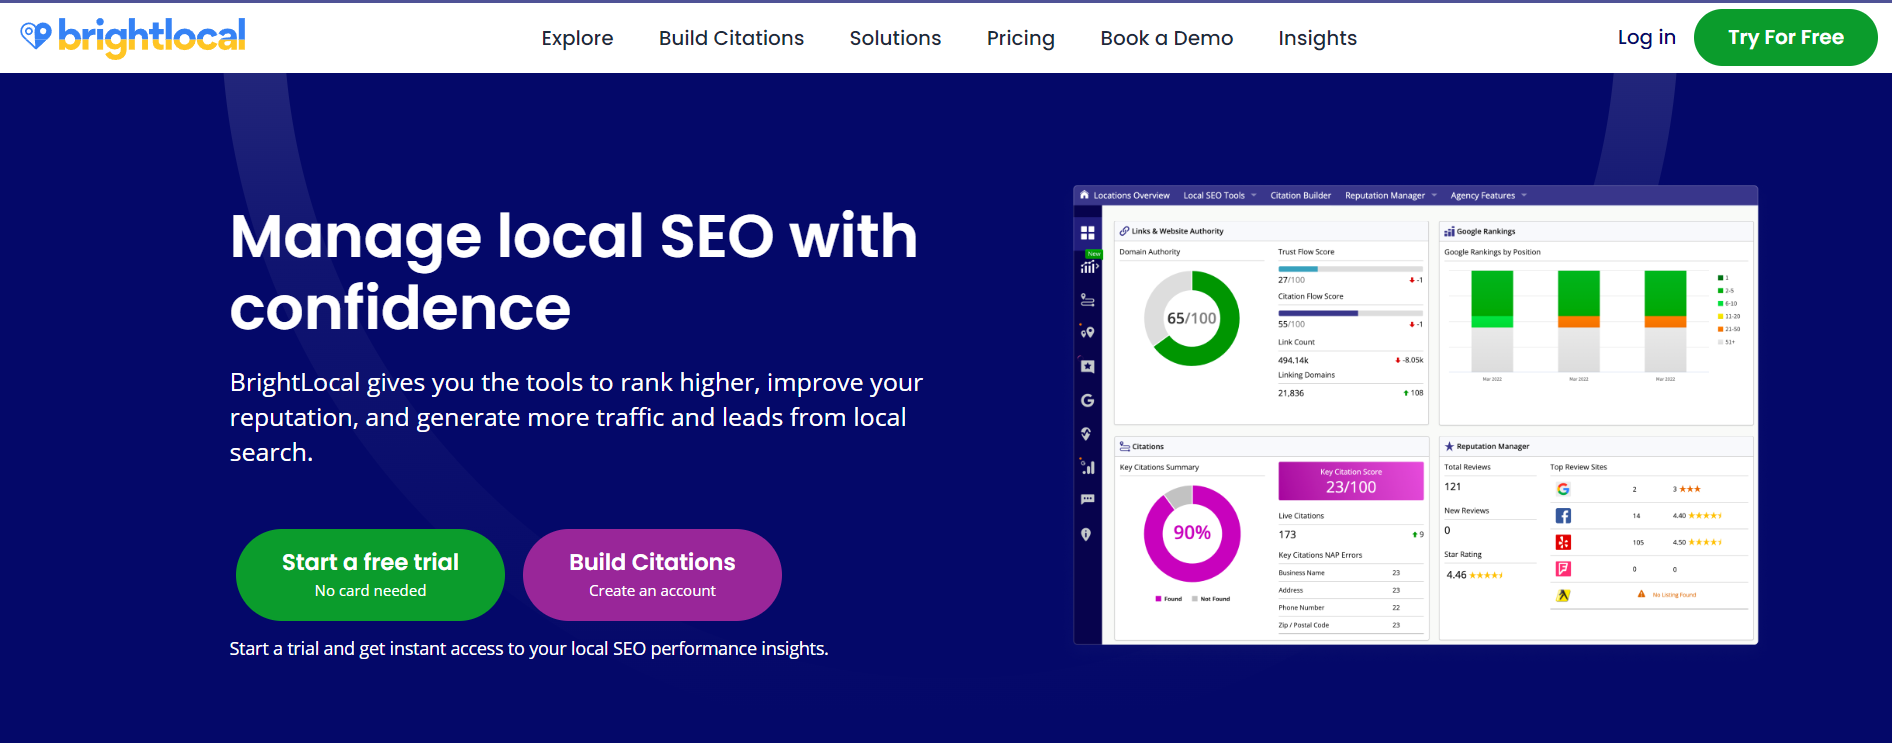1892x743 pixels.
Task: Open the Insights menu item
Action: (x=1317, y=38)
